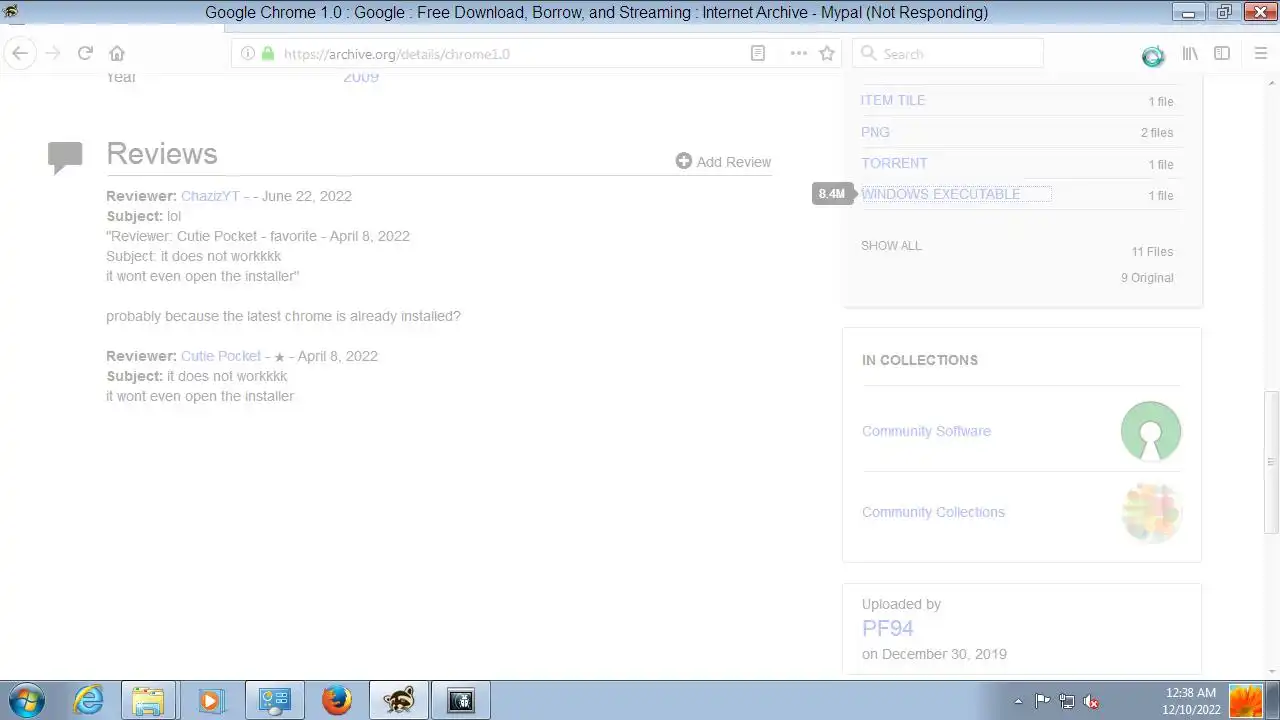Toggle reader view icon
The image size is (1280, 720).
tap(758, 53)
